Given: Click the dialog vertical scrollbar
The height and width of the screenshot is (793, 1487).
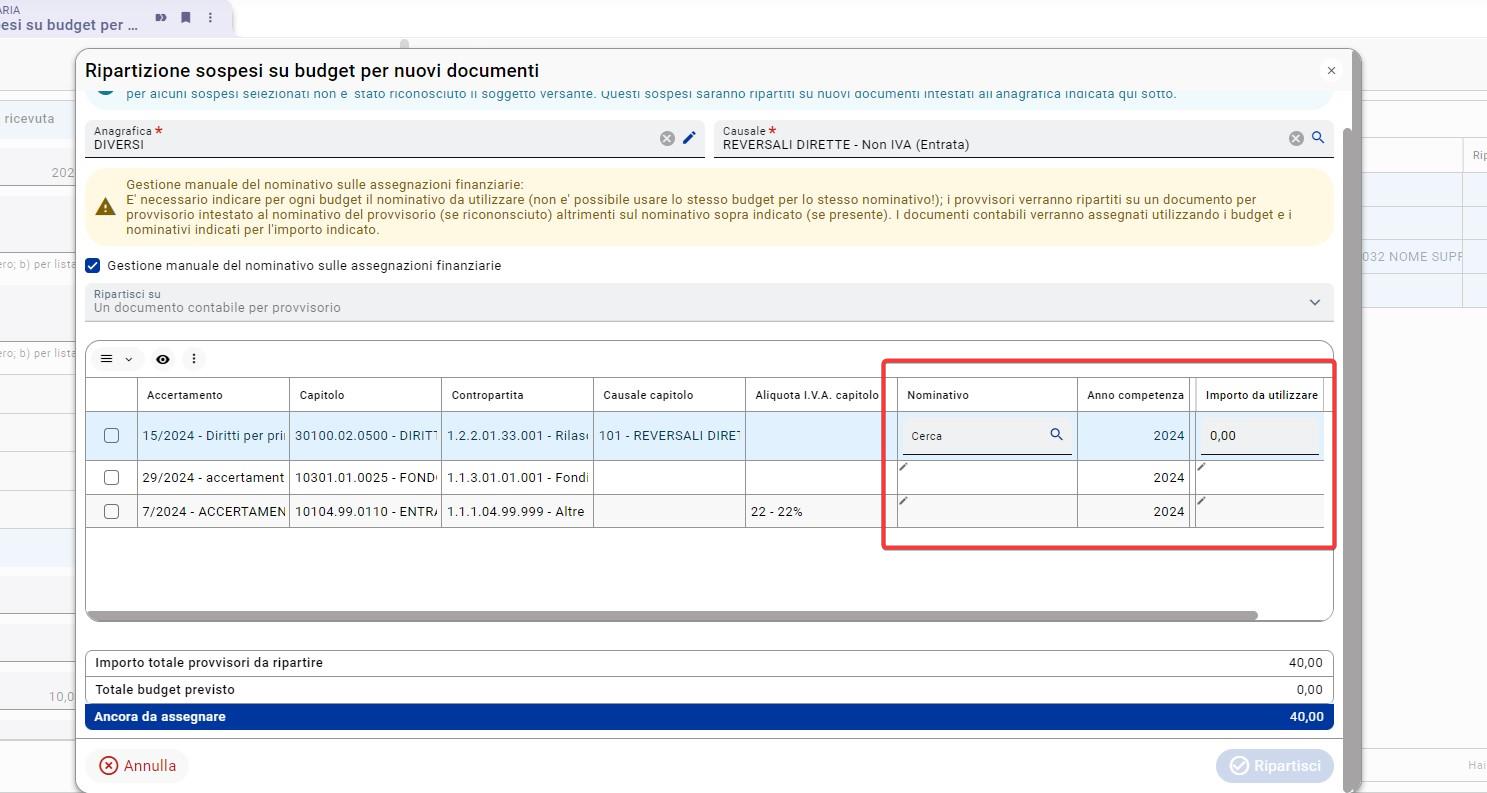Looking at the screenshot, I should 1350,460.
